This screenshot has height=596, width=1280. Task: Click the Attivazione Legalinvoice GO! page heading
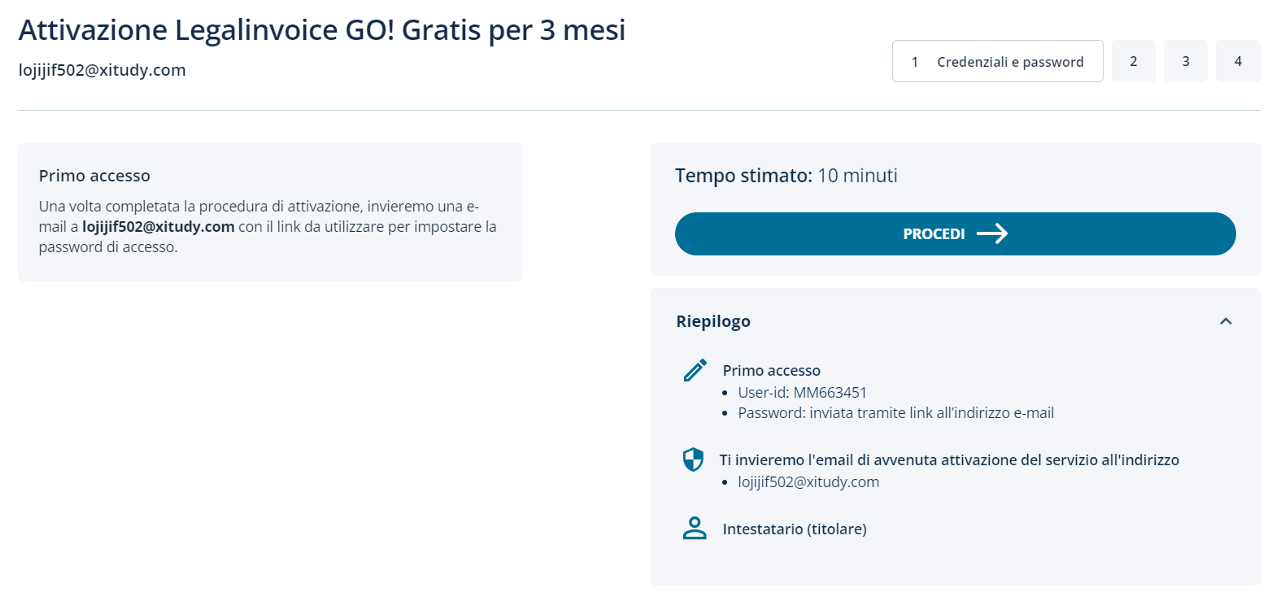point(322,30)
